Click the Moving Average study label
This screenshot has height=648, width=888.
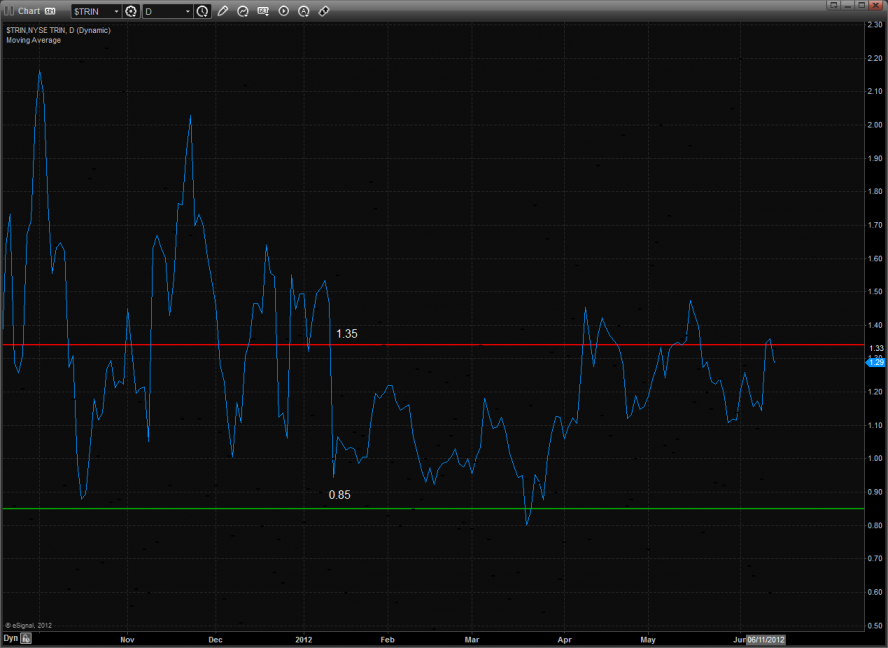(x=33, y=40)
